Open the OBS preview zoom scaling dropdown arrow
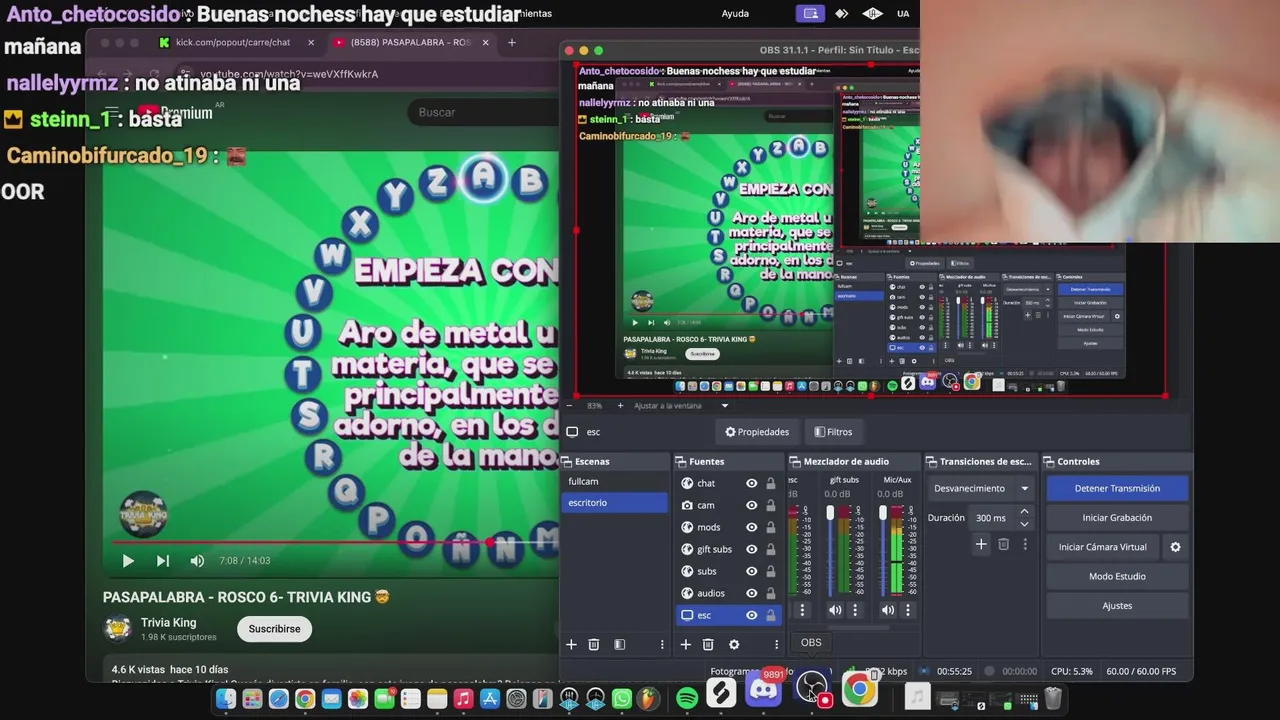 tap(725, 405)
